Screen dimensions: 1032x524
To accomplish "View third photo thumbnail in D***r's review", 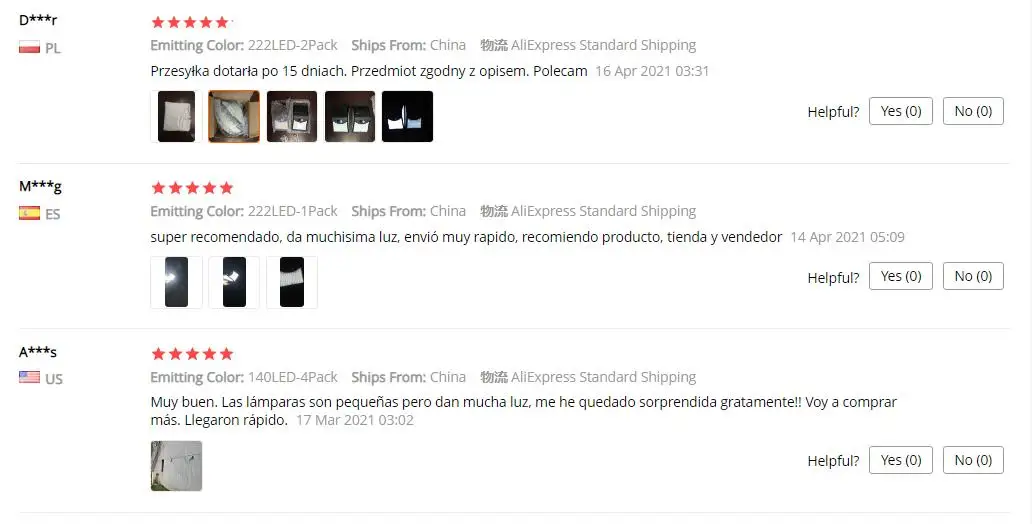I will [292, 117].
